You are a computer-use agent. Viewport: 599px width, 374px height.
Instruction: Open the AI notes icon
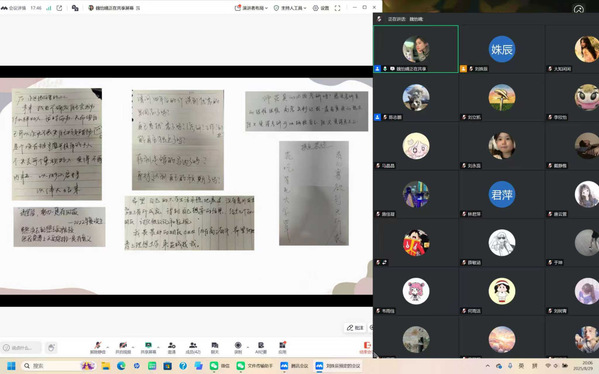(261, 348)
